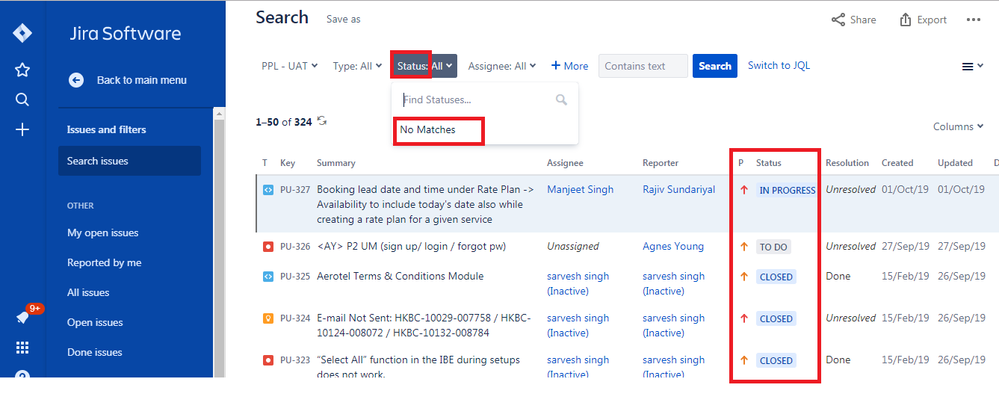Click the bug icon for PU-323
Screen dimensions: 999x403
click(268, 360)
